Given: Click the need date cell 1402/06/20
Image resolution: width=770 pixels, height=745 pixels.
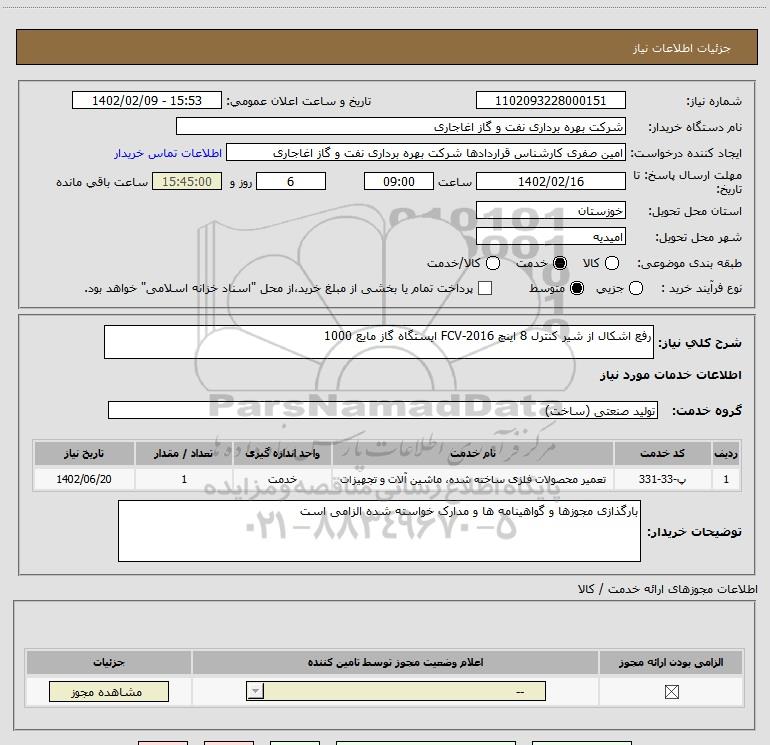Looking at the screenshot, I should coord(84,479).
